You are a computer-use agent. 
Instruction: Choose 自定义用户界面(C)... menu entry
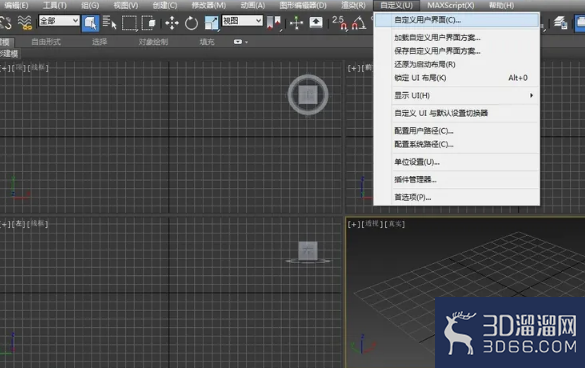(x=457, y=20)
